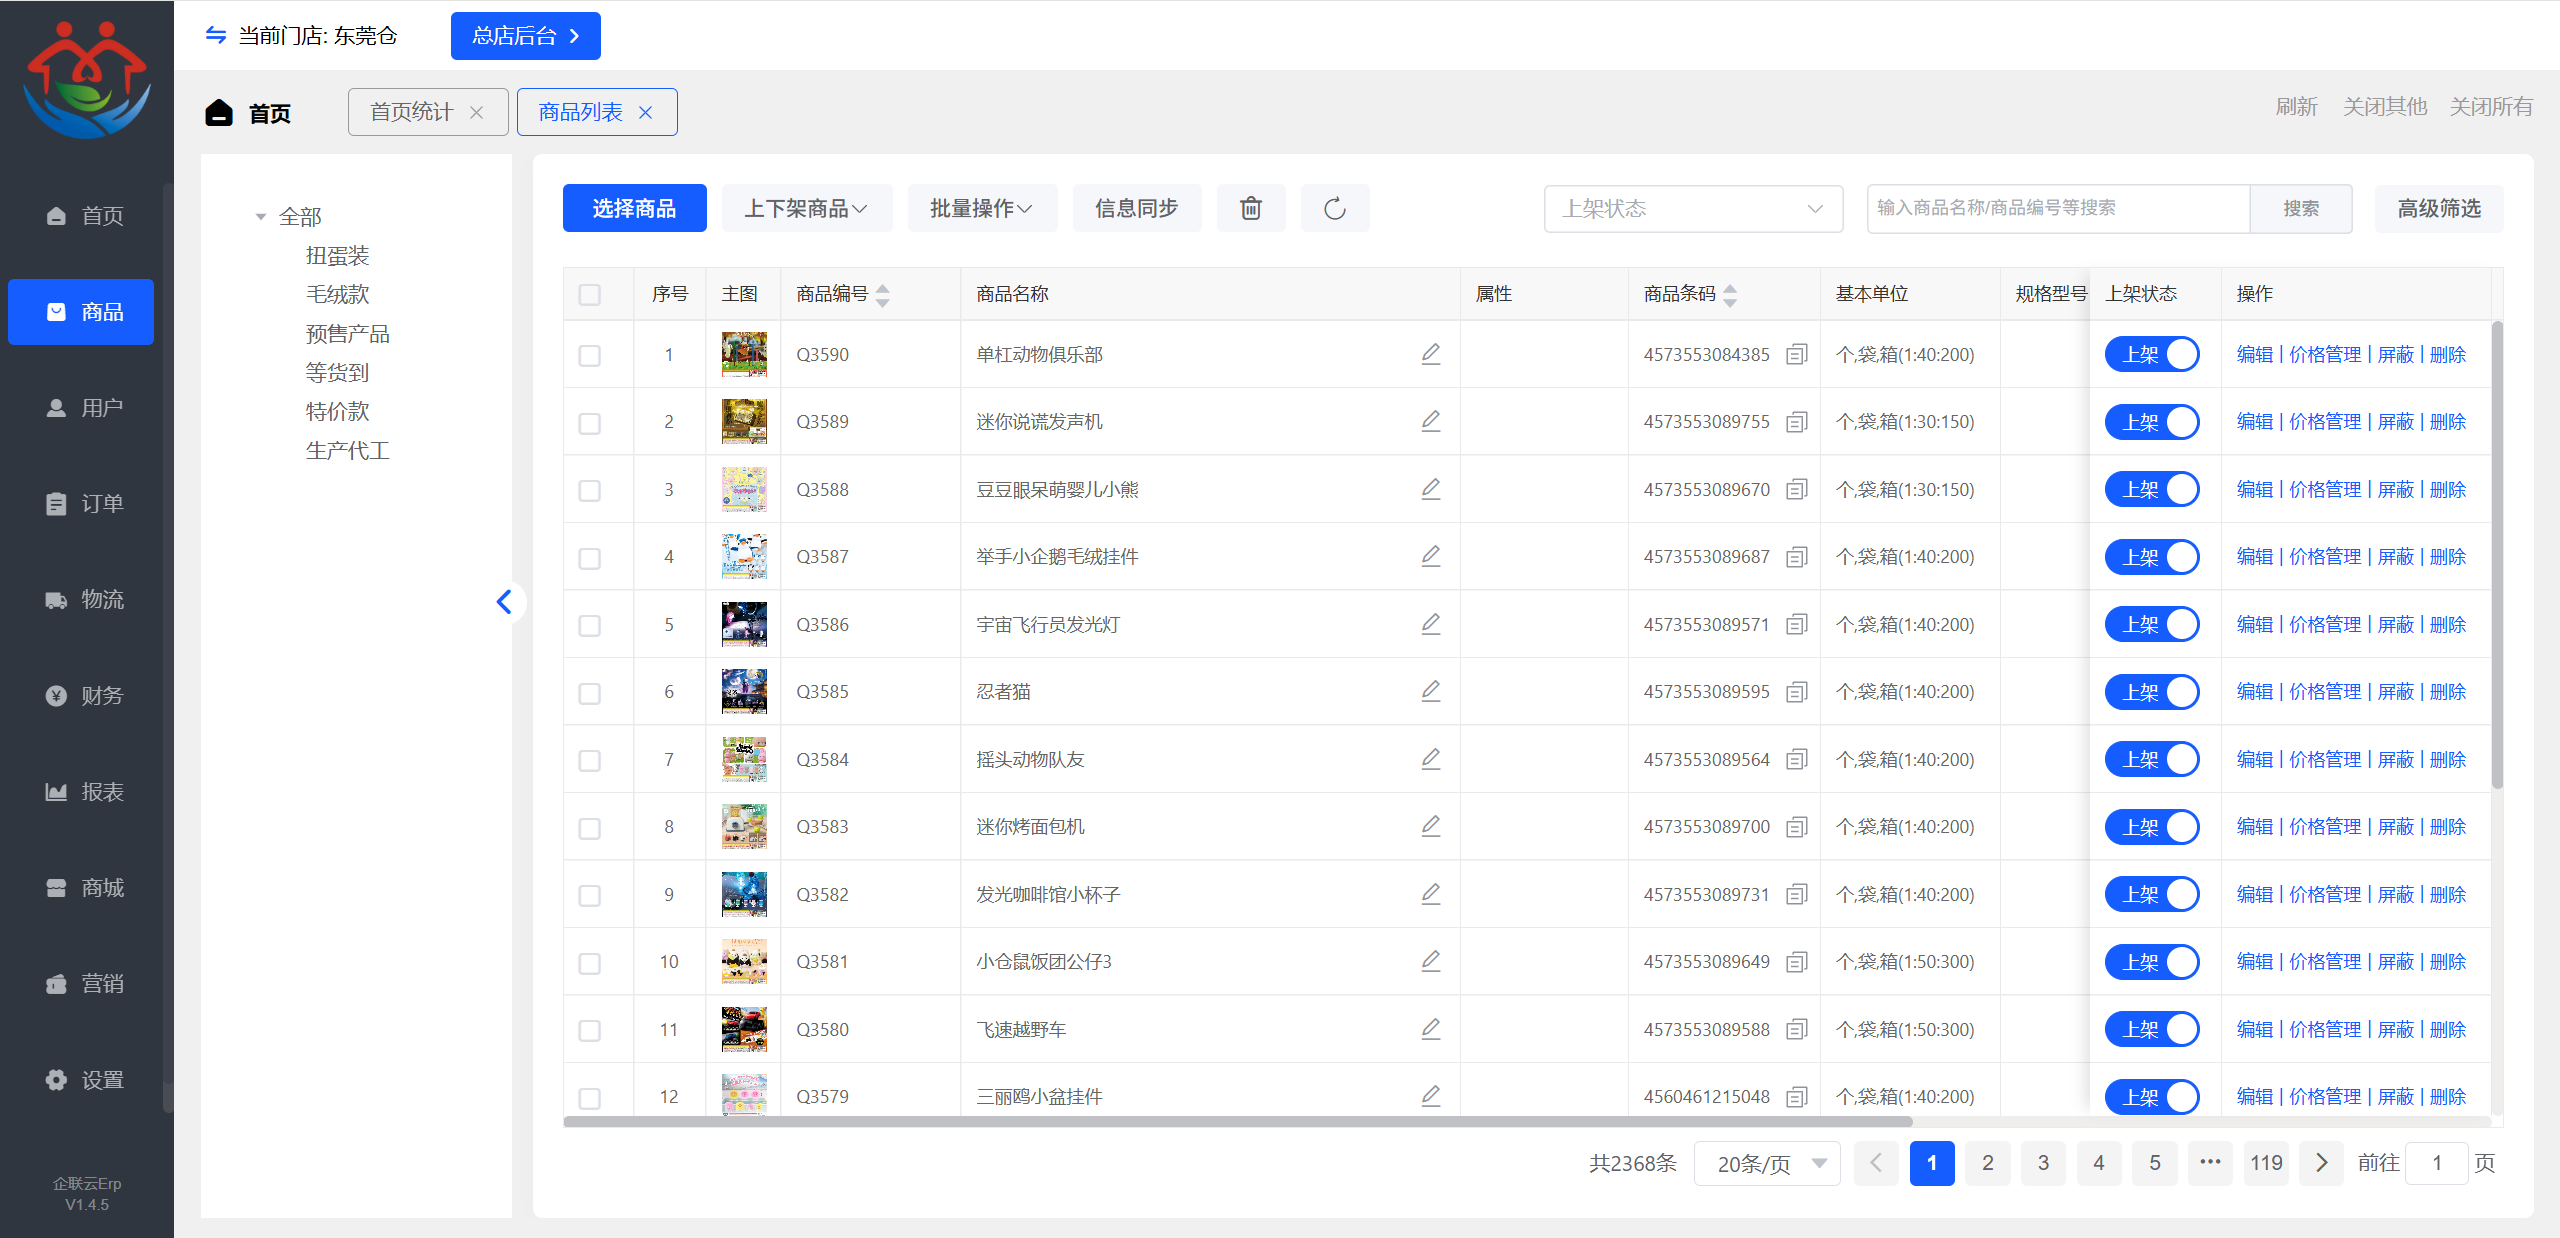The width and height of the screenshot is (2560, 1238).
Task: Toggle 上架 switch for Q3589
Action: tap(2151, 422)
